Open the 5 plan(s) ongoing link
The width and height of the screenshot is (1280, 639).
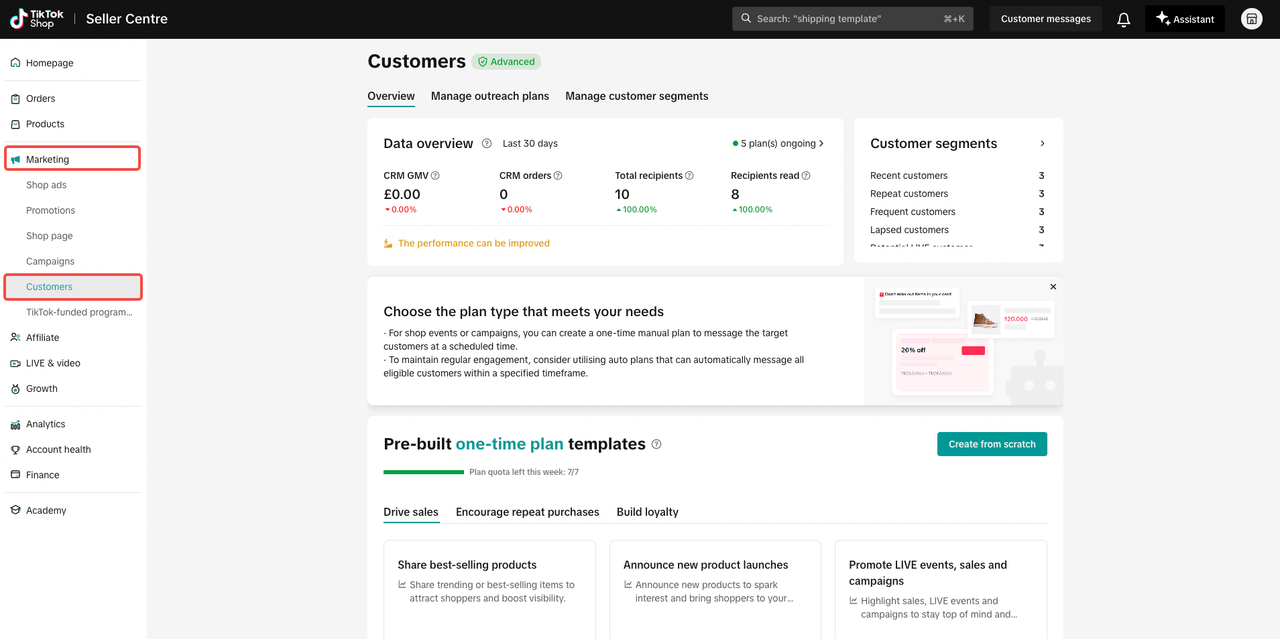click(x=779, y=144)
